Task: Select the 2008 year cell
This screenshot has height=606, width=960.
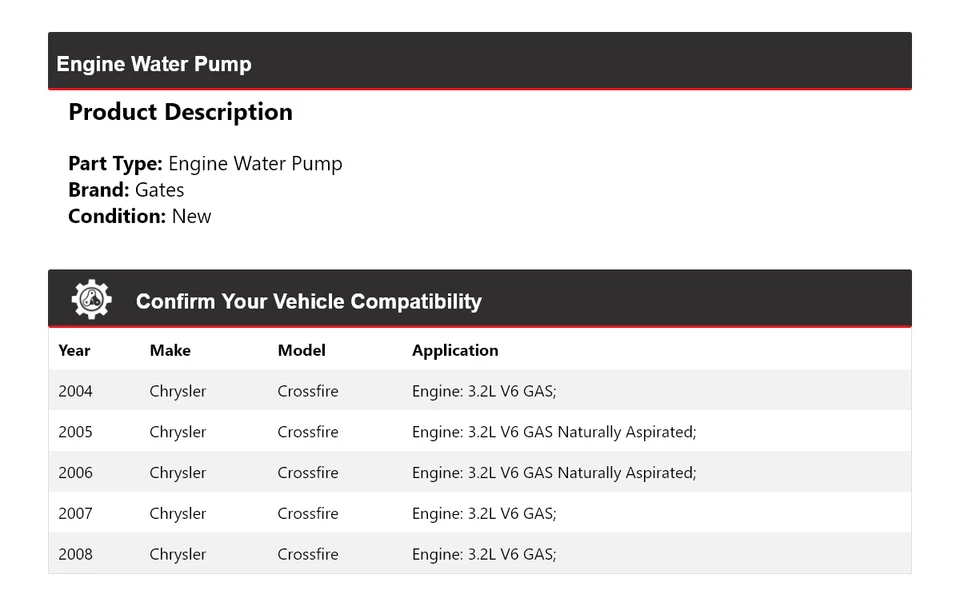Action: pos(75,554)
